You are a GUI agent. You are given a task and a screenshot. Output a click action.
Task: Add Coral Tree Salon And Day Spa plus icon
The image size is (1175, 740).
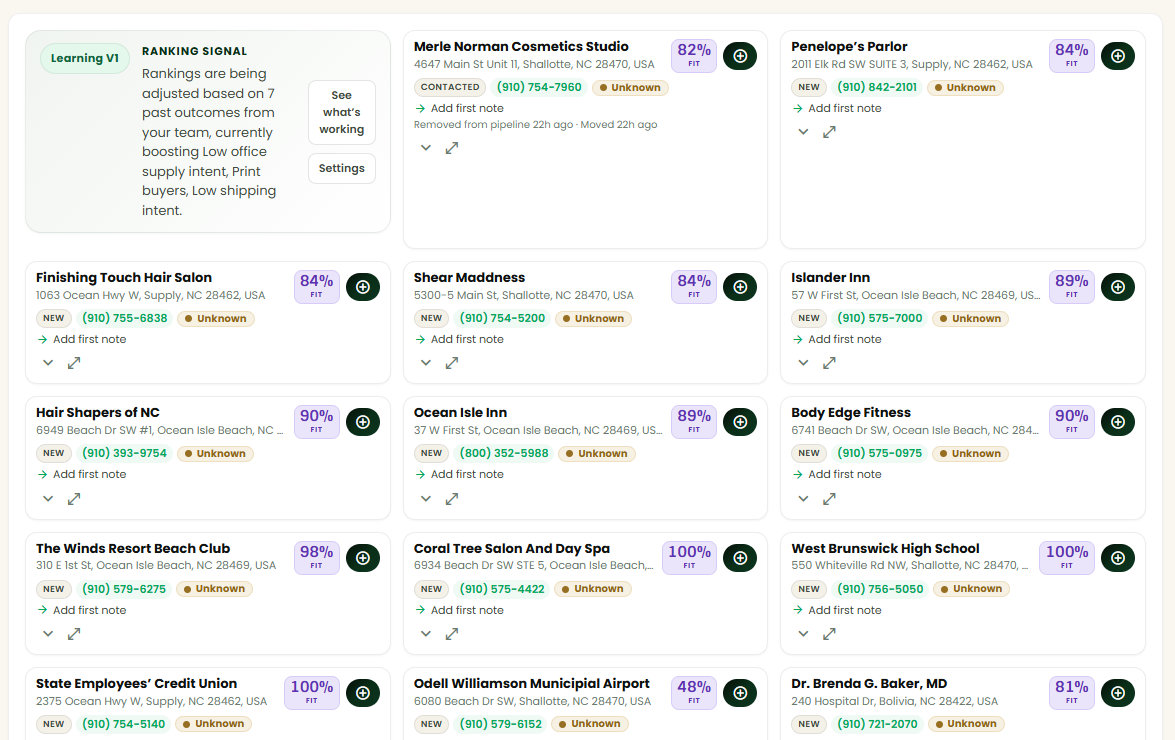click(x=740, y=558)
